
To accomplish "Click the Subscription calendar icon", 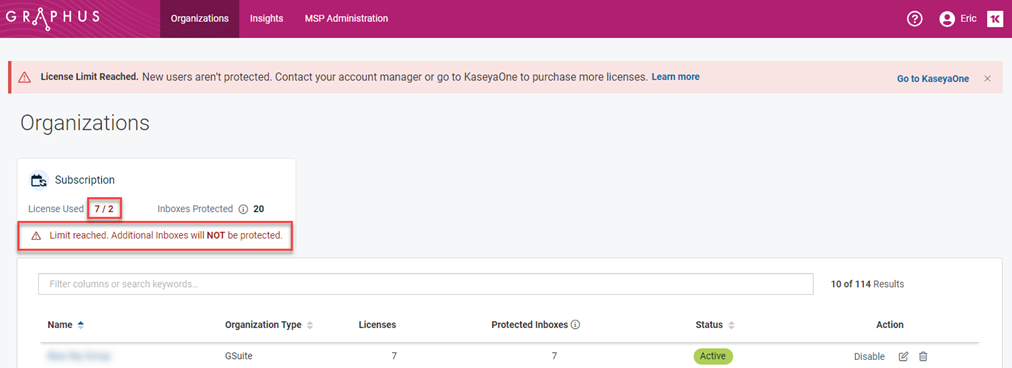I will pyautogui.click(x=40, y=180).
